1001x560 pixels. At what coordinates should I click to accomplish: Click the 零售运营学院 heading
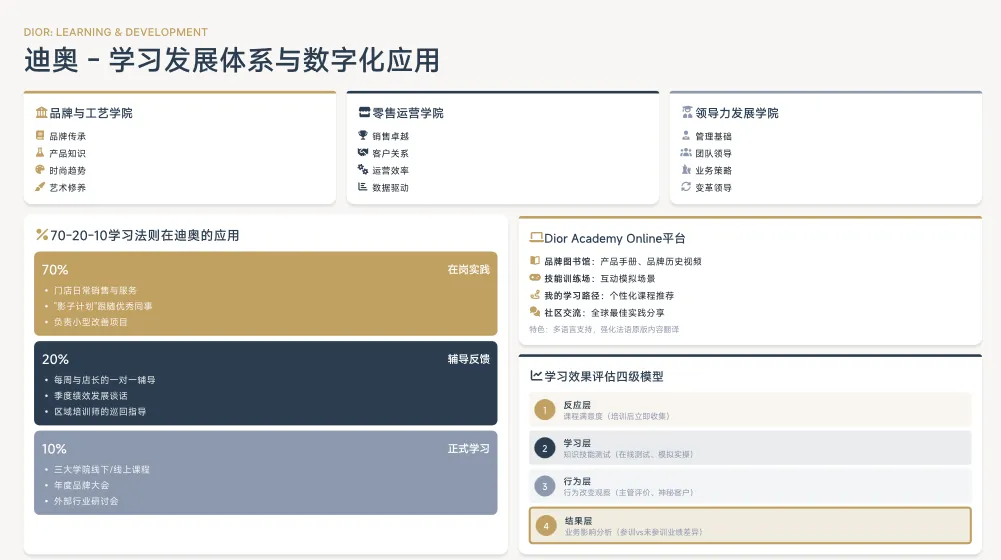pyautogui.click(x=408, y=113)
